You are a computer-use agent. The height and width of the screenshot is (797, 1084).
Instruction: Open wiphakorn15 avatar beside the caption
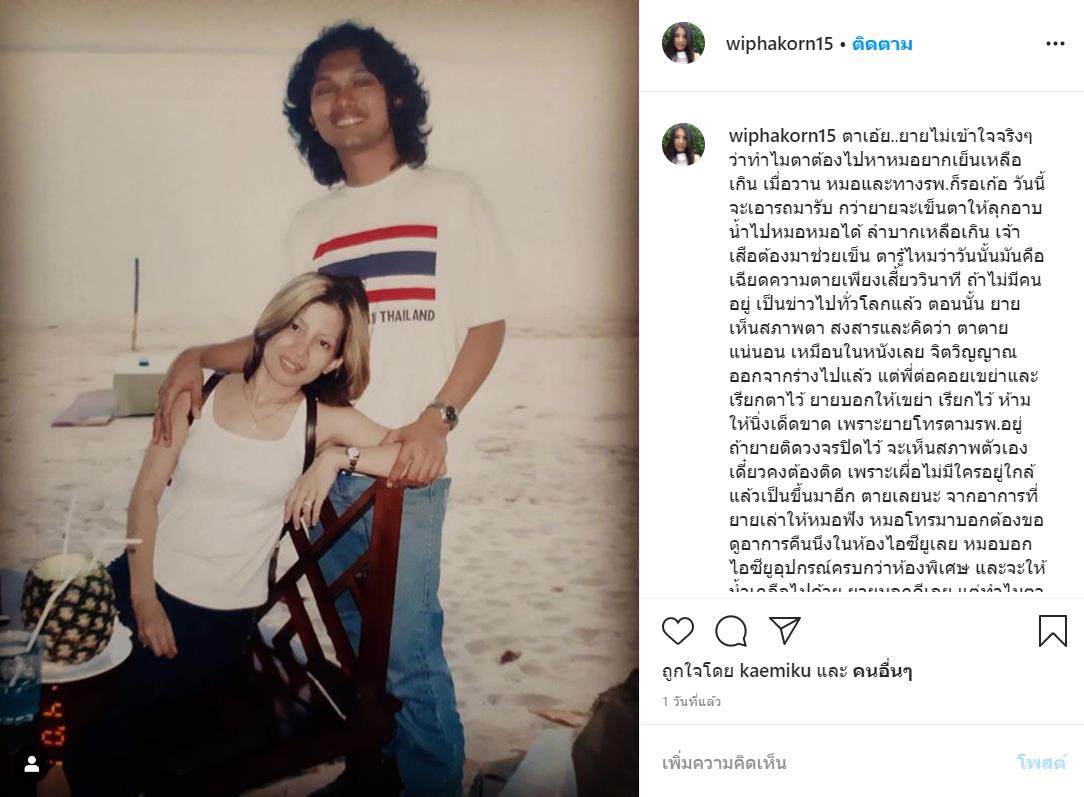(x=683, y=144)
